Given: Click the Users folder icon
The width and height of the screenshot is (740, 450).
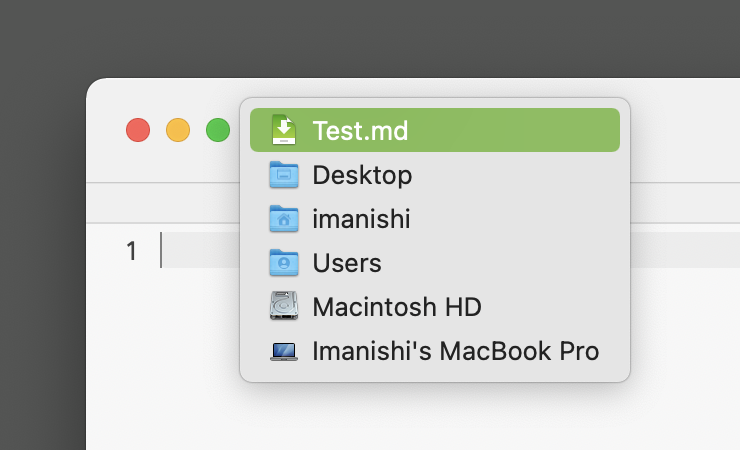Looking at the screenshot, I should coord(284,262).
